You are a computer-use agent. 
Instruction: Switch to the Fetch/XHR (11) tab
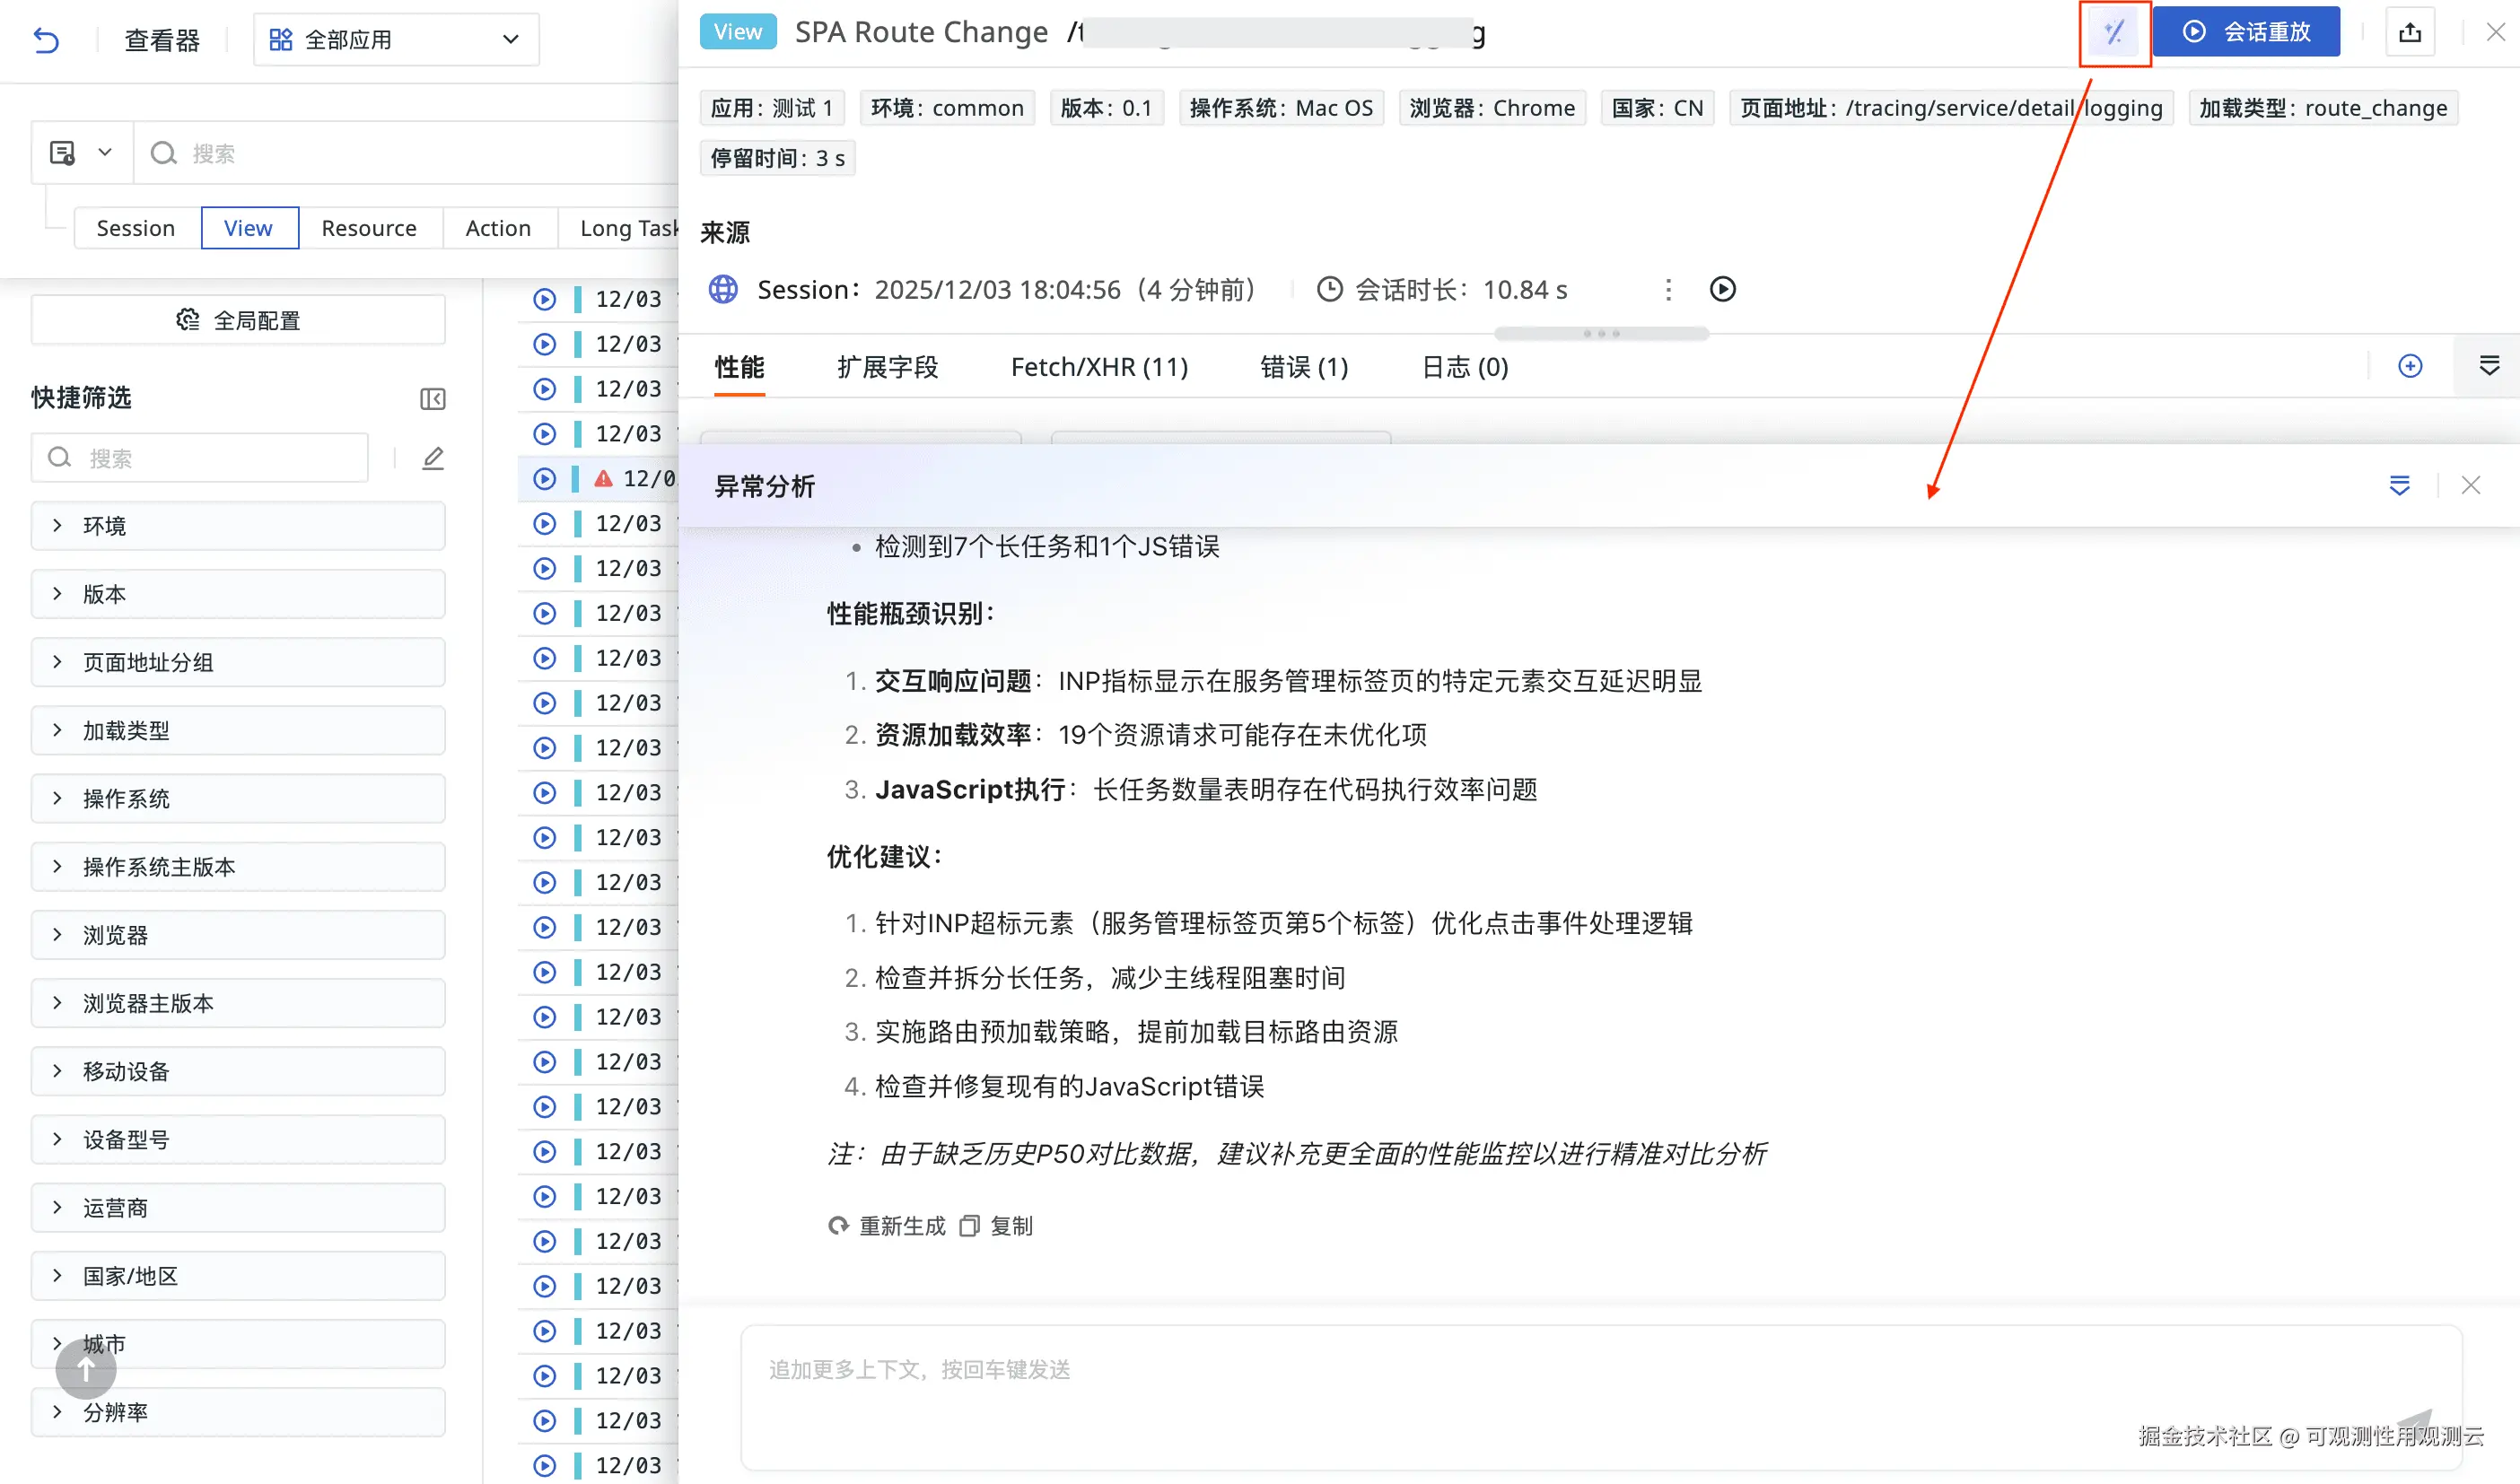click(1099, 367)
